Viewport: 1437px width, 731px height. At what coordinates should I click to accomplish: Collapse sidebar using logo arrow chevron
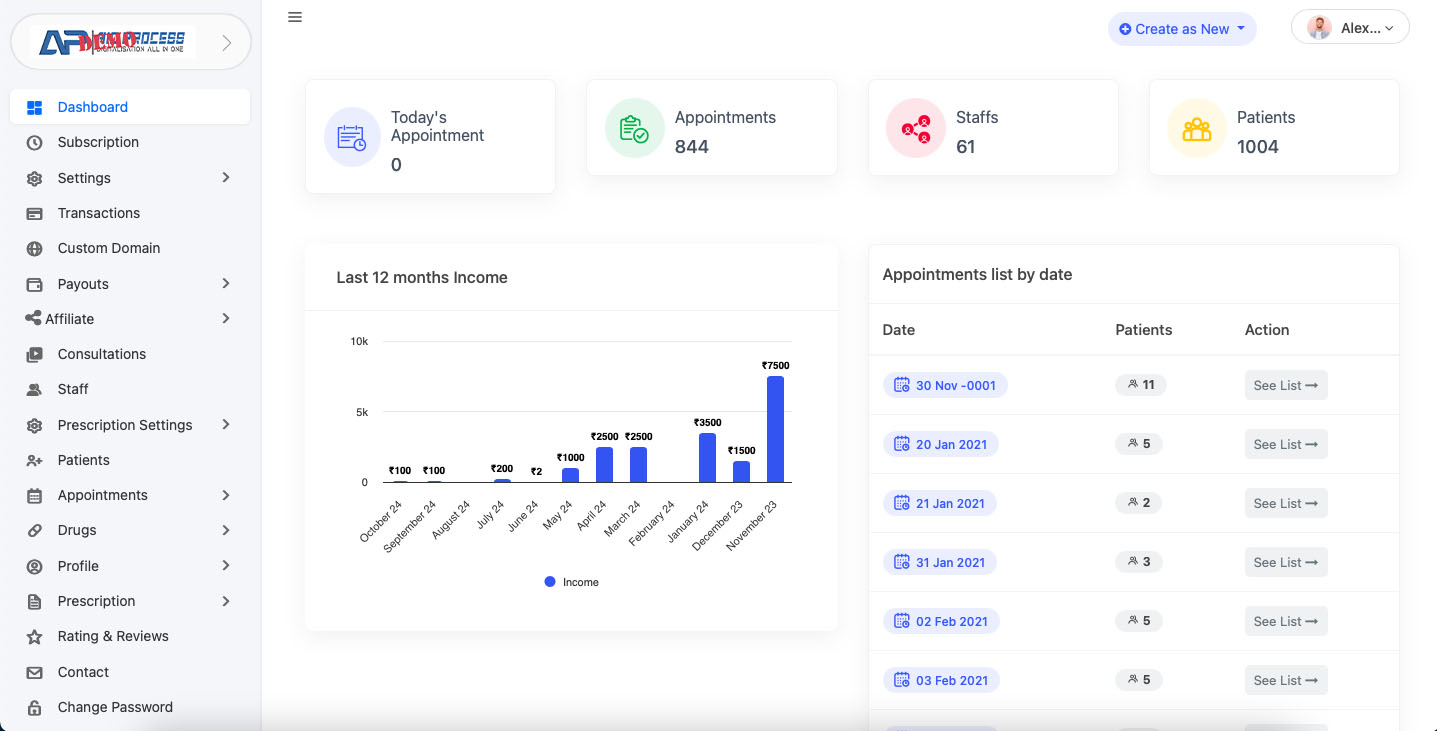226,42
